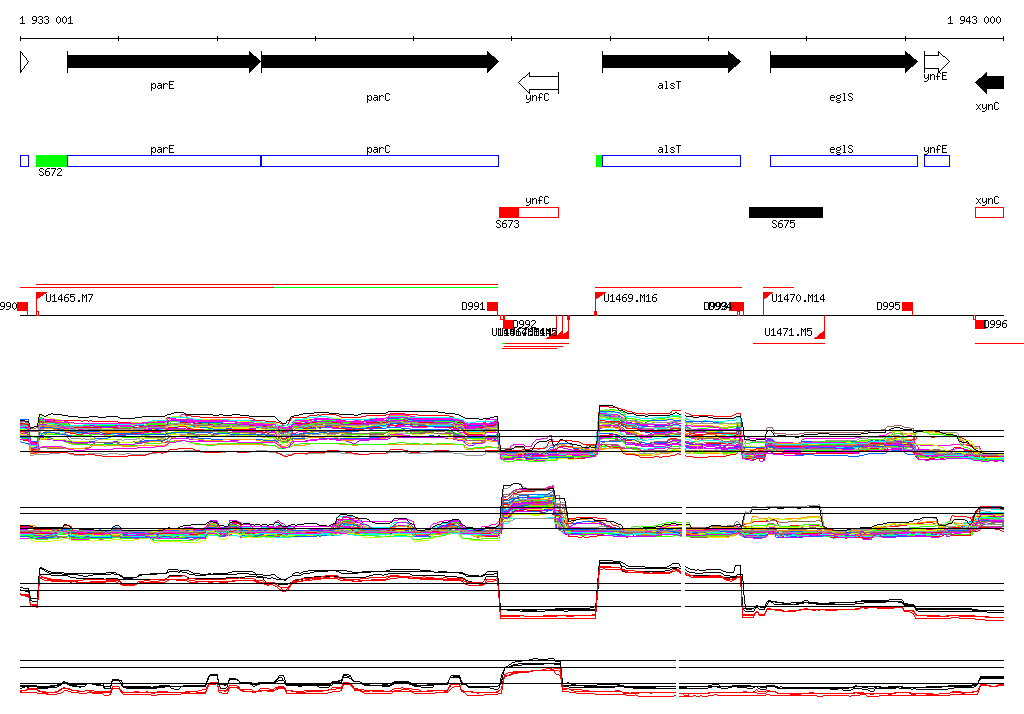The height and width of the screenshot is (714, 1024).
Task: Click the 'D995' label
Action: pos(888,306)
